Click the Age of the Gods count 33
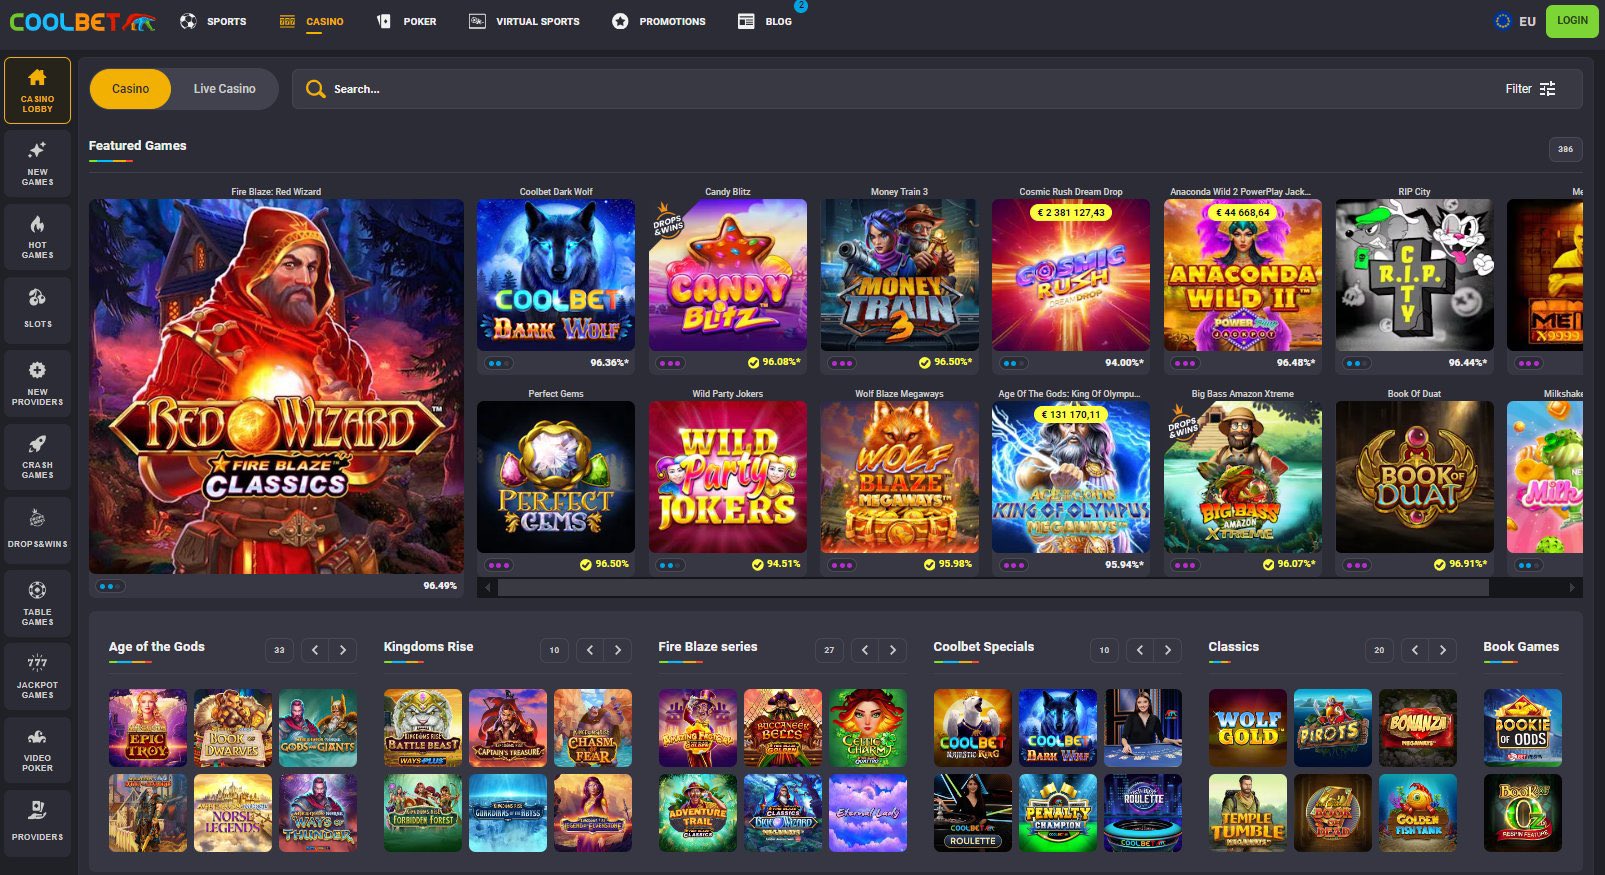Screen dimensions: 1605x875 [279, 650]
